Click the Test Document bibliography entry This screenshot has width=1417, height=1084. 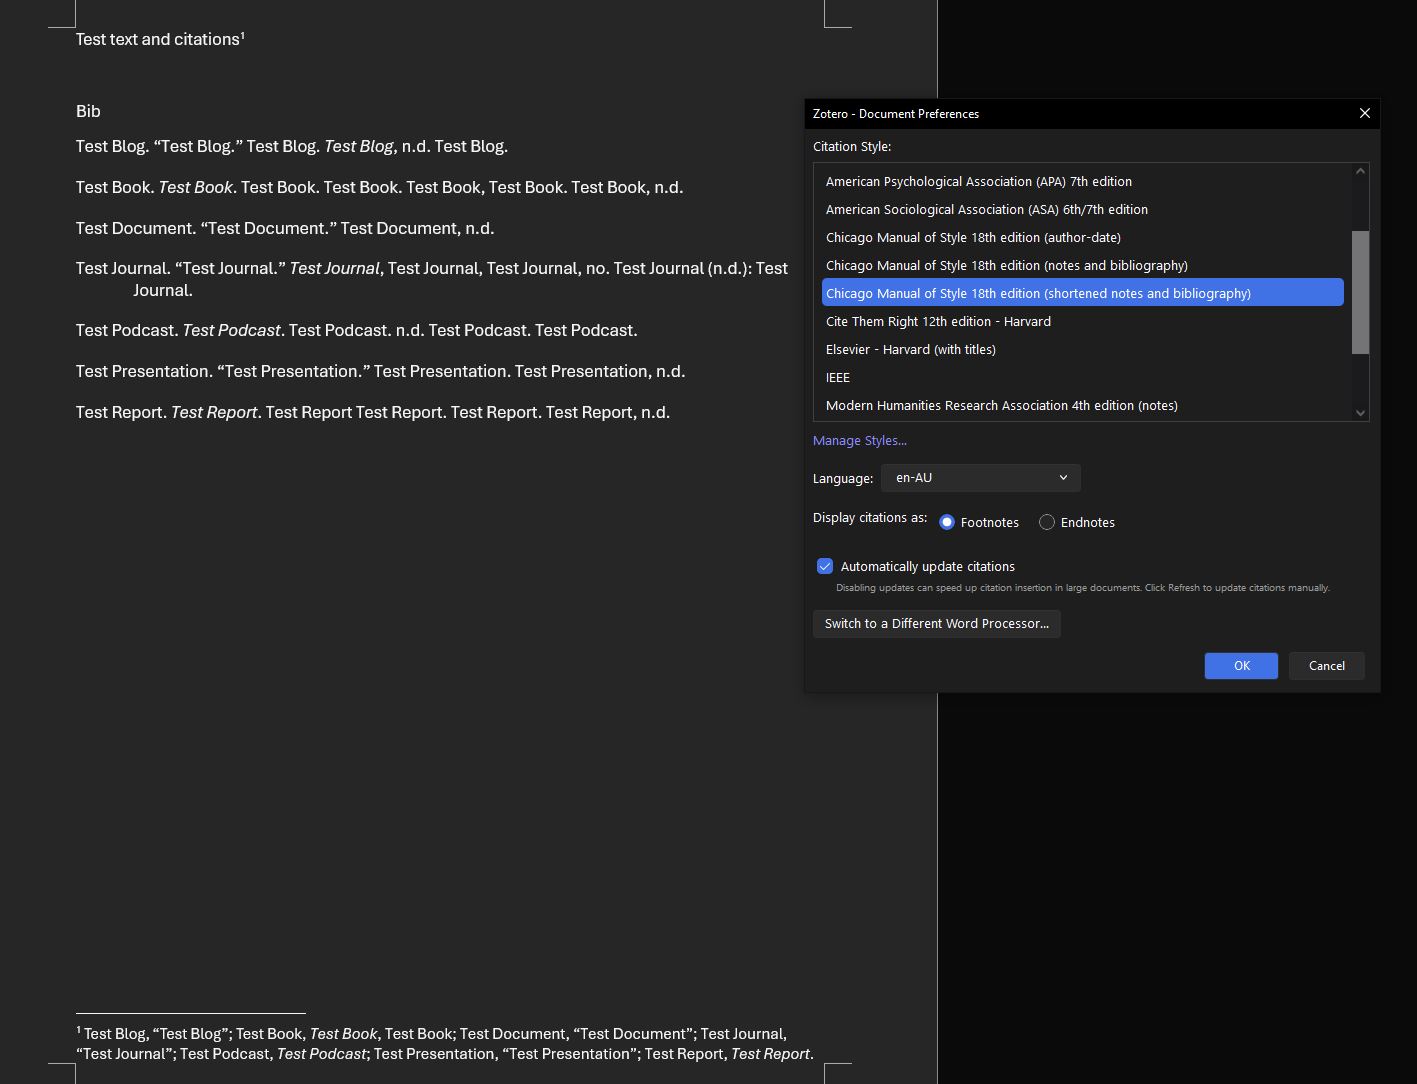[x=285, y=228]
